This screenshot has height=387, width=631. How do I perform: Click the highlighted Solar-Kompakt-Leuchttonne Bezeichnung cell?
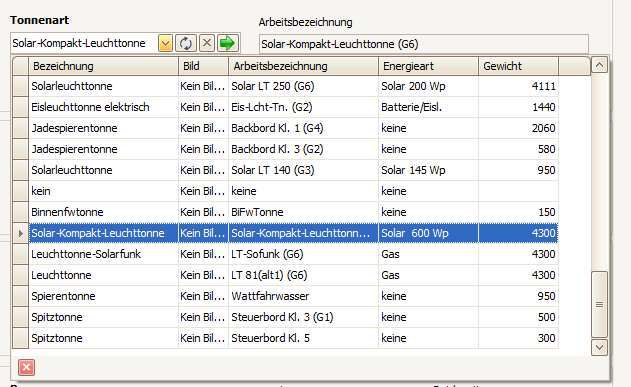click(103, 233)
